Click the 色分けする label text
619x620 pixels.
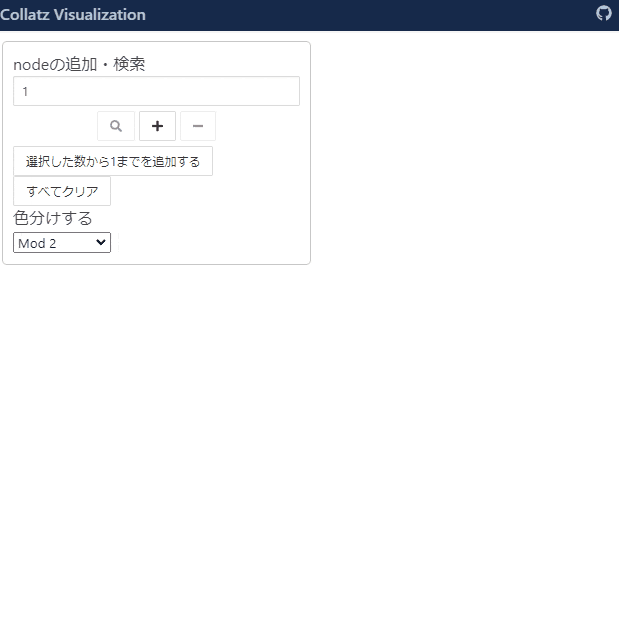pyautogui.click(x=53, y=218)
